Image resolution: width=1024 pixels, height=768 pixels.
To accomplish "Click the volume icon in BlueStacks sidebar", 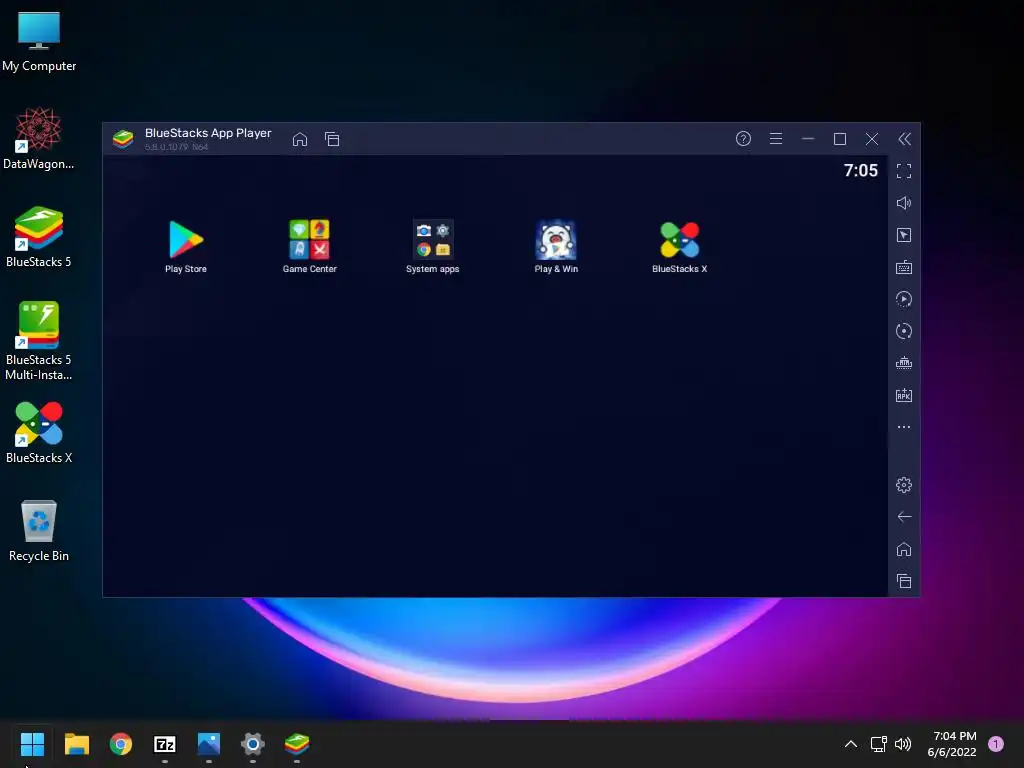I will coord(904,203).
